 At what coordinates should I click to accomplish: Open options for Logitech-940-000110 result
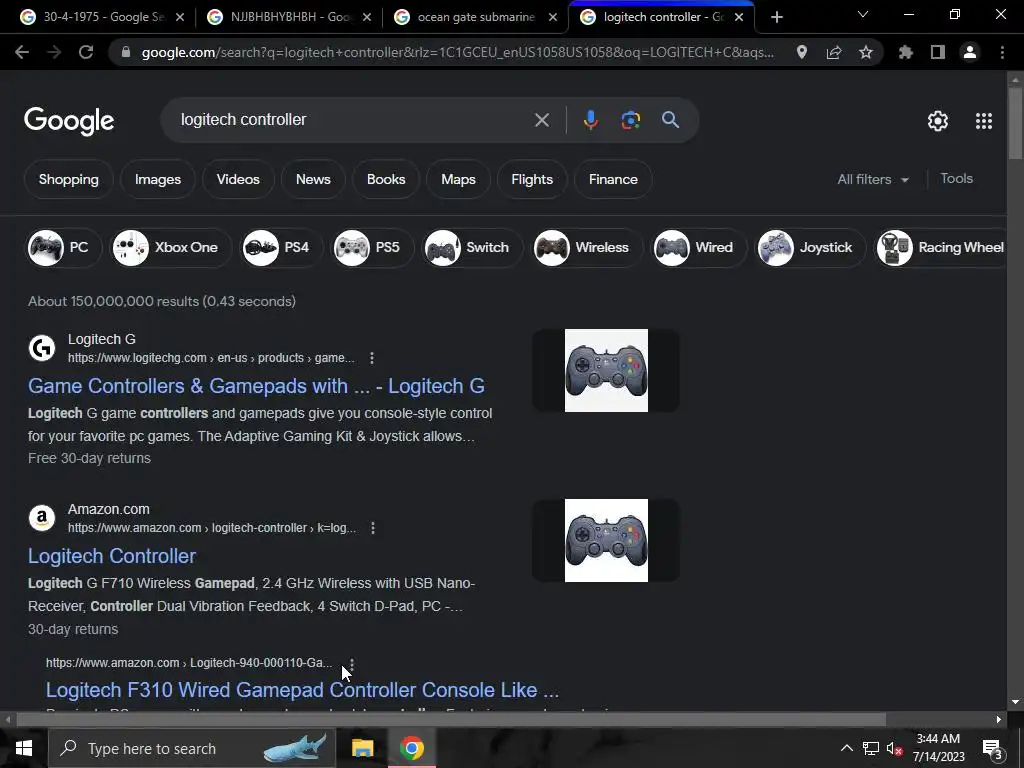tap(352, 664)
